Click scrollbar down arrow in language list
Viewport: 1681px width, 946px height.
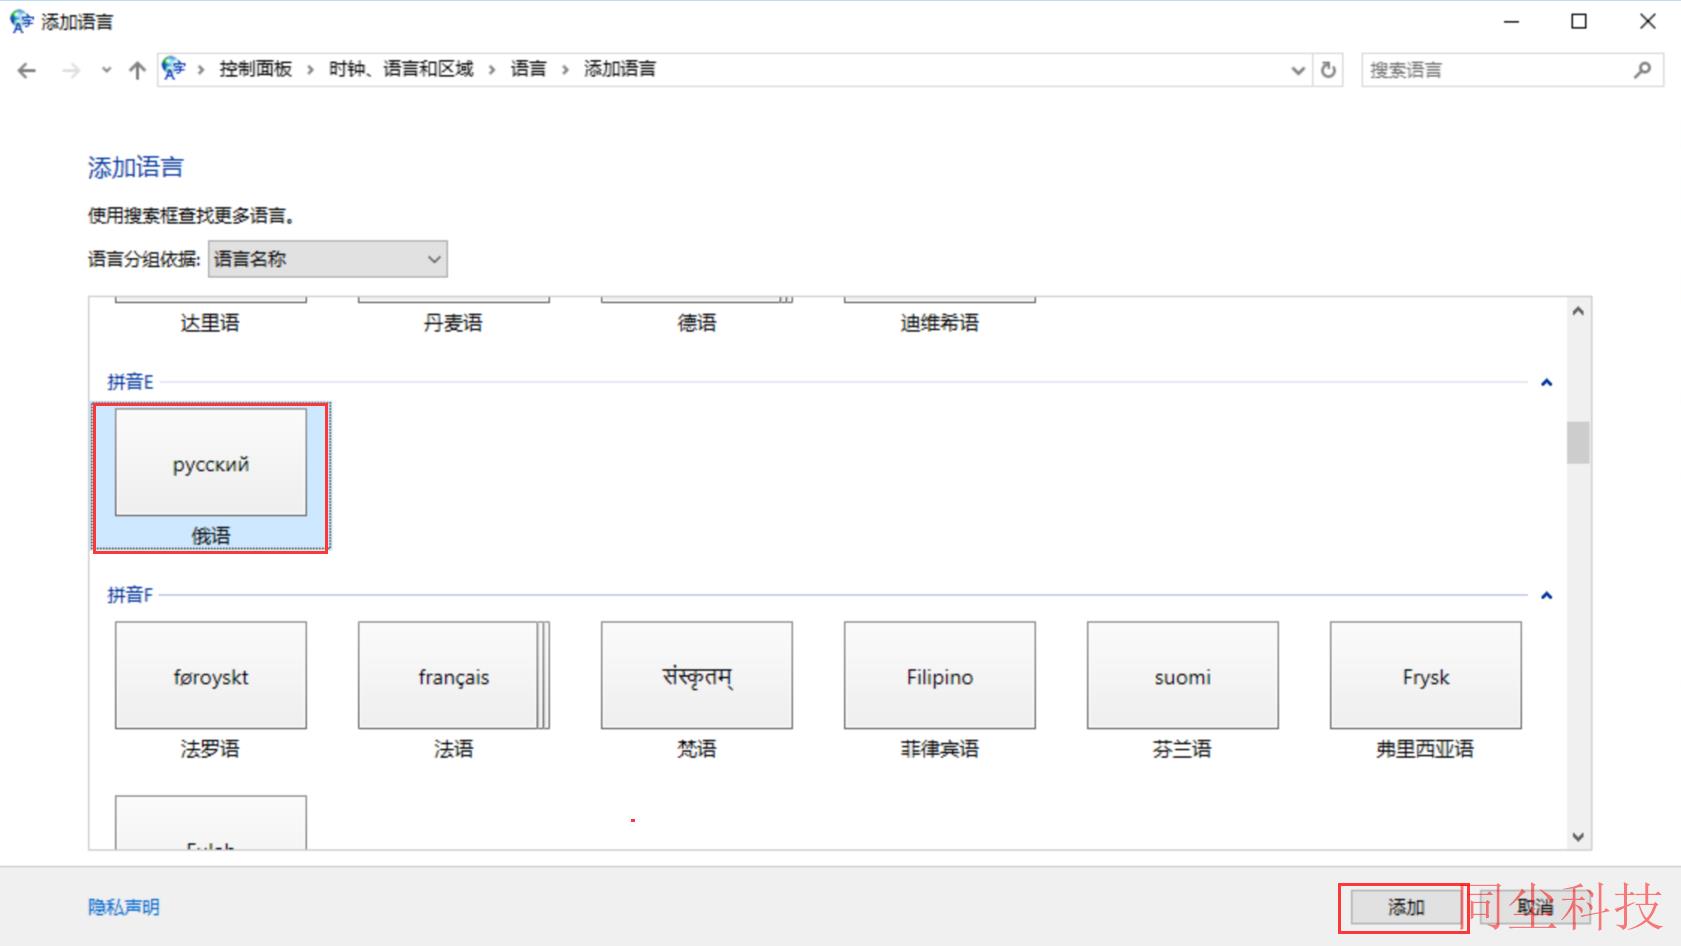(x=1578, y=837)
